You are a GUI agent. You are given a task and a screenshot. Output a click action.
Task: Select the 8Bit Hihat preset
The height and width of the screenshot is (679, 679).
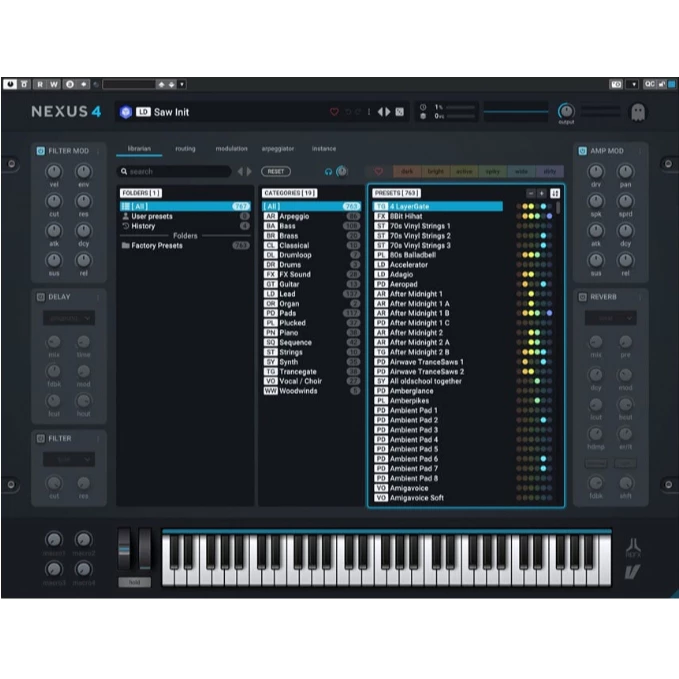(438, 216)
